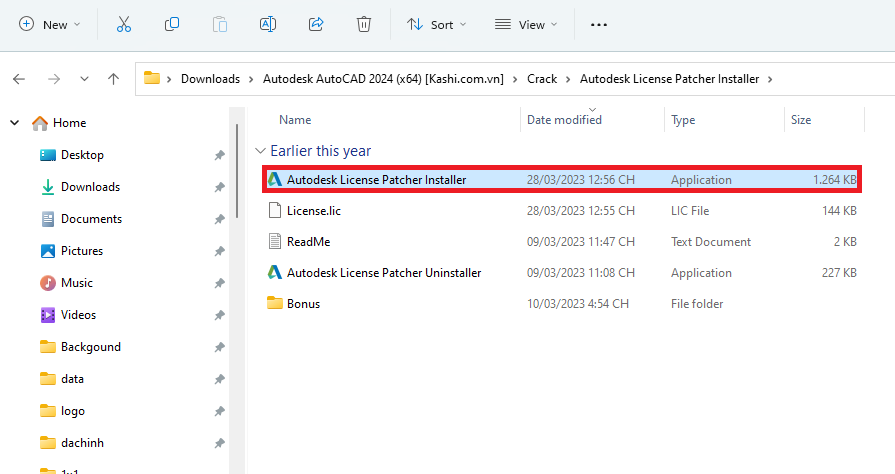Open Videos in the sidebar
The width and height of the screenshot is (895, 474).
(78, 315)
